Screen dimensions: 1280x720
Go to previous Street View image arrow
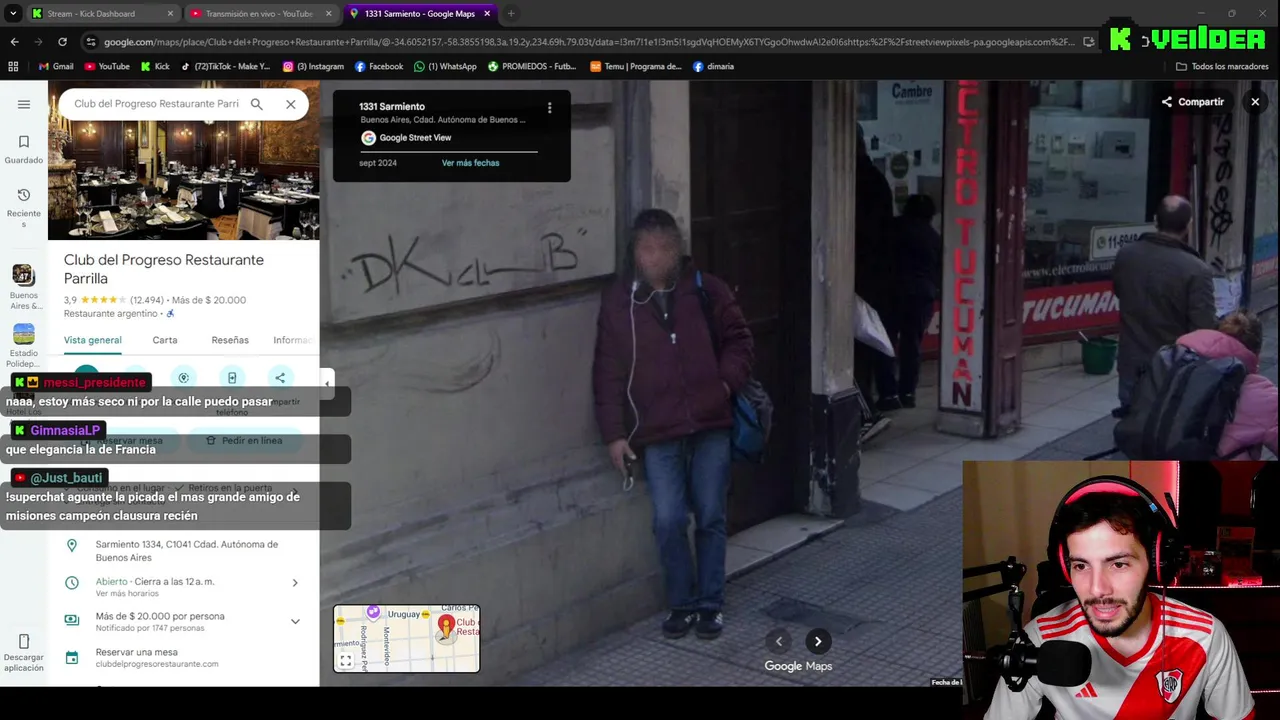779,642
